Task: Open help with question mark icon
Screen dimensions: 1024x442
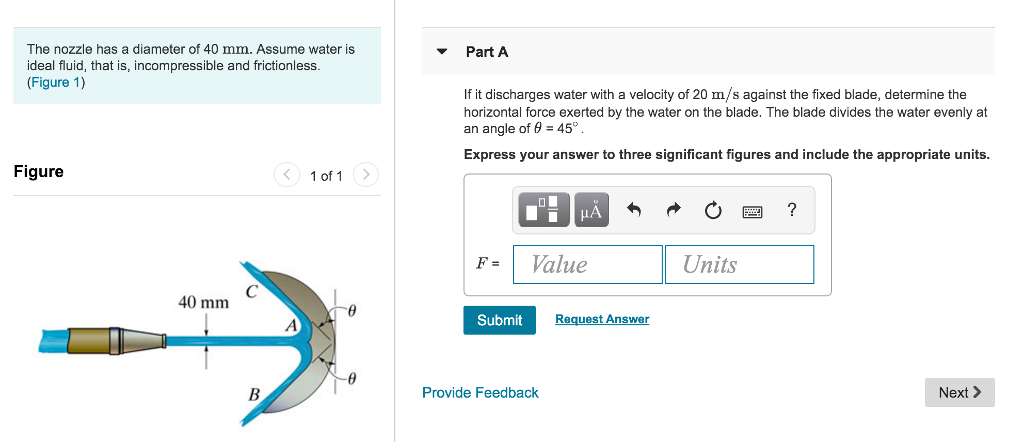Action: [792, 210]
